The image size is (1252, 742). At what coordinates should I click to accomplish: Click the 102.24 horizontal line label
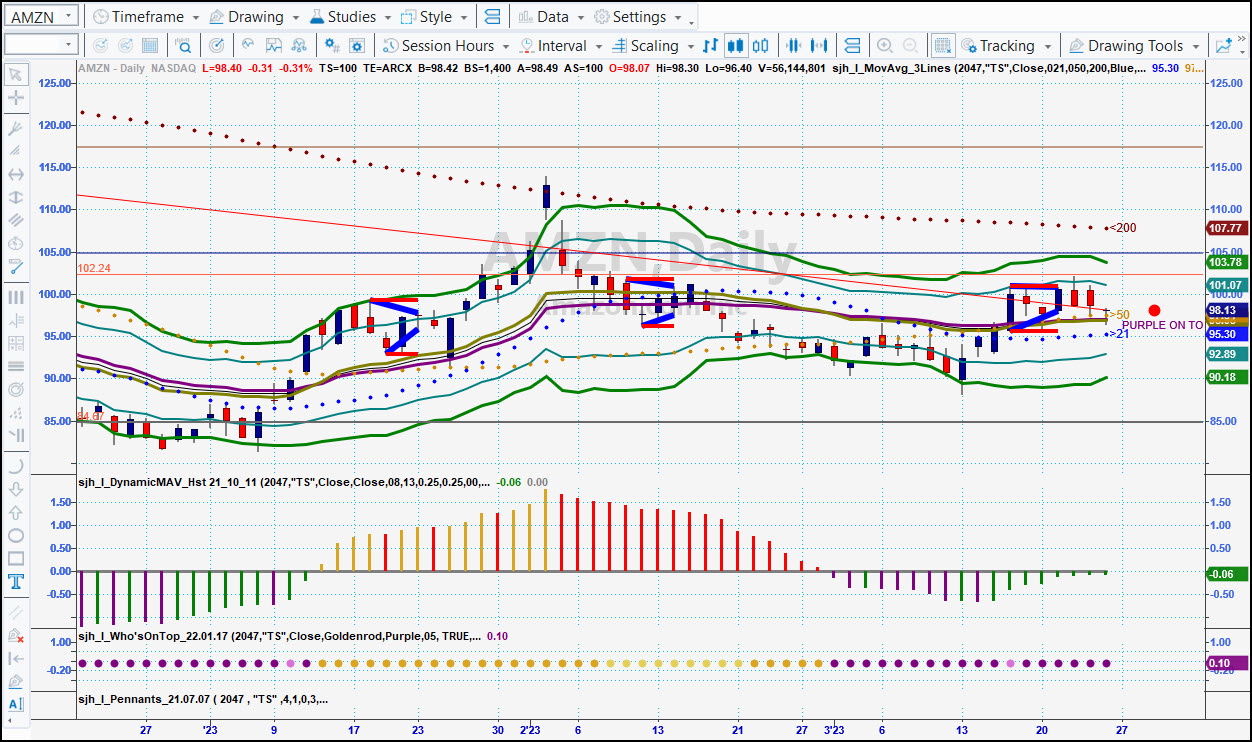tap(92, 268)
